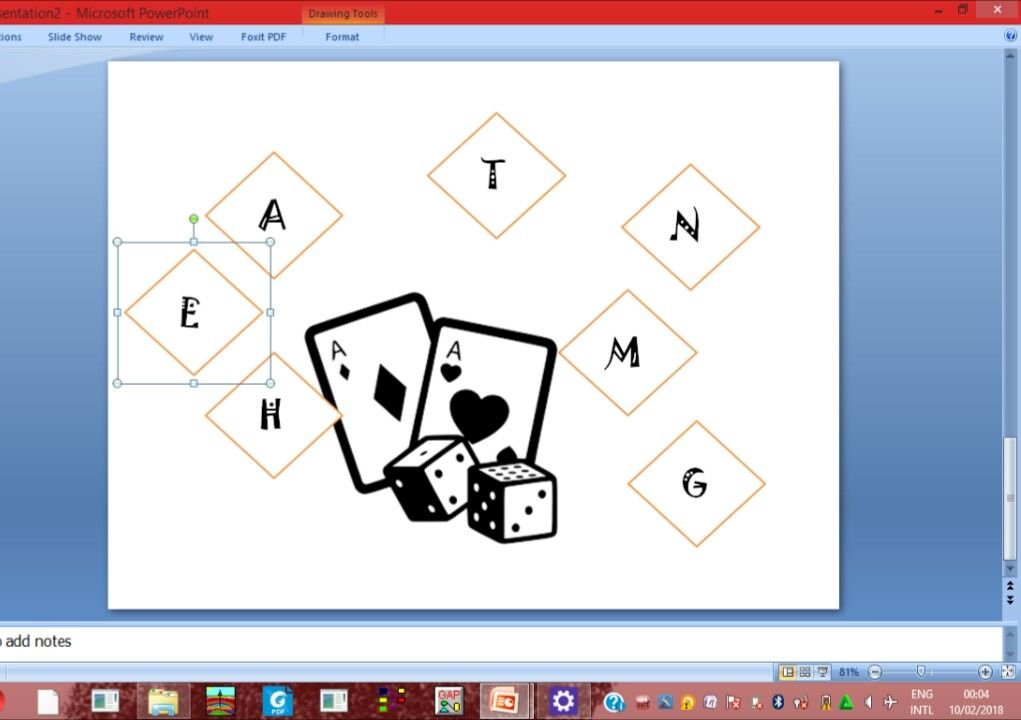
Task: Open the Slide Show ribbon tab
Action: click(x=74, y=37)
